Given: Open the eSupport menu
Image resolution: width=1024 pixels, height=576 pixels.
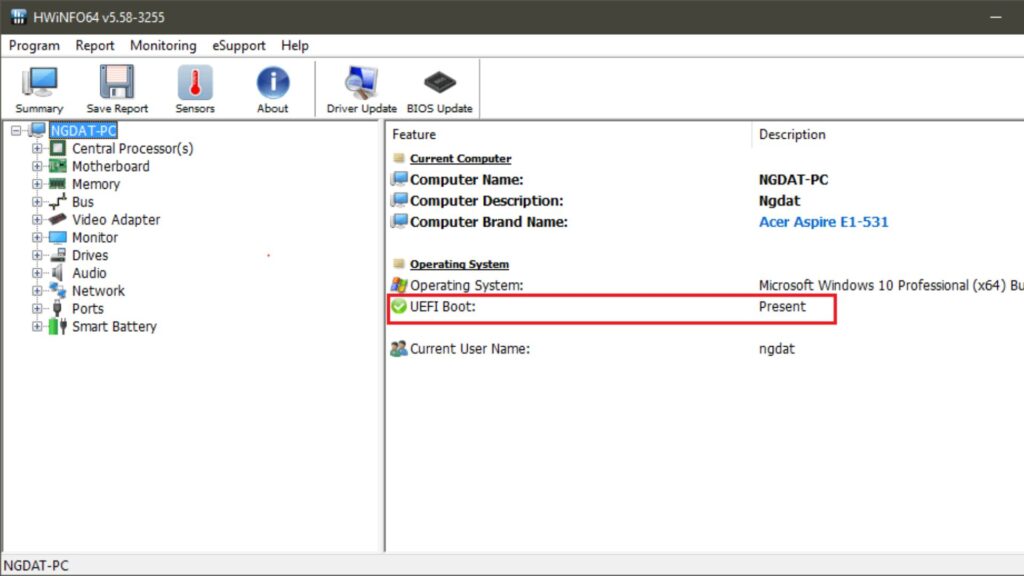Looking at the screenshot, I should [238, 45].
